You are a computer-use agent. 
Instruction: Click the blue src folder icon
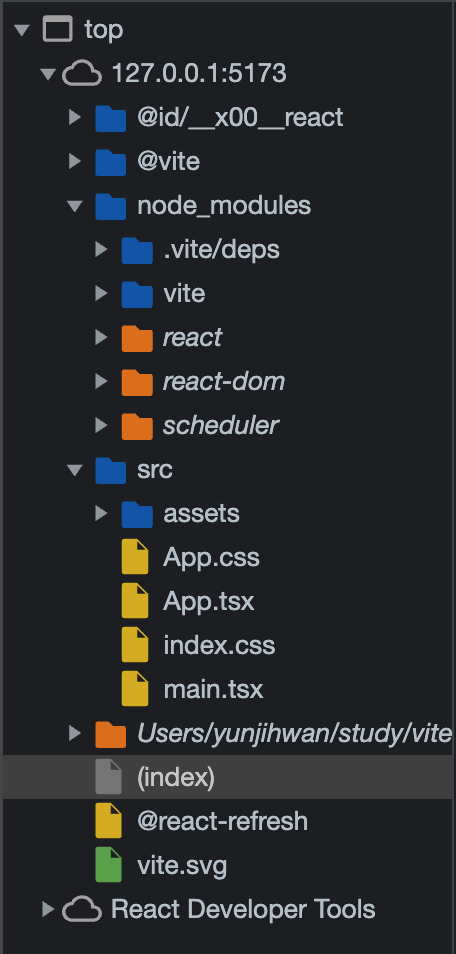[110, 470]
